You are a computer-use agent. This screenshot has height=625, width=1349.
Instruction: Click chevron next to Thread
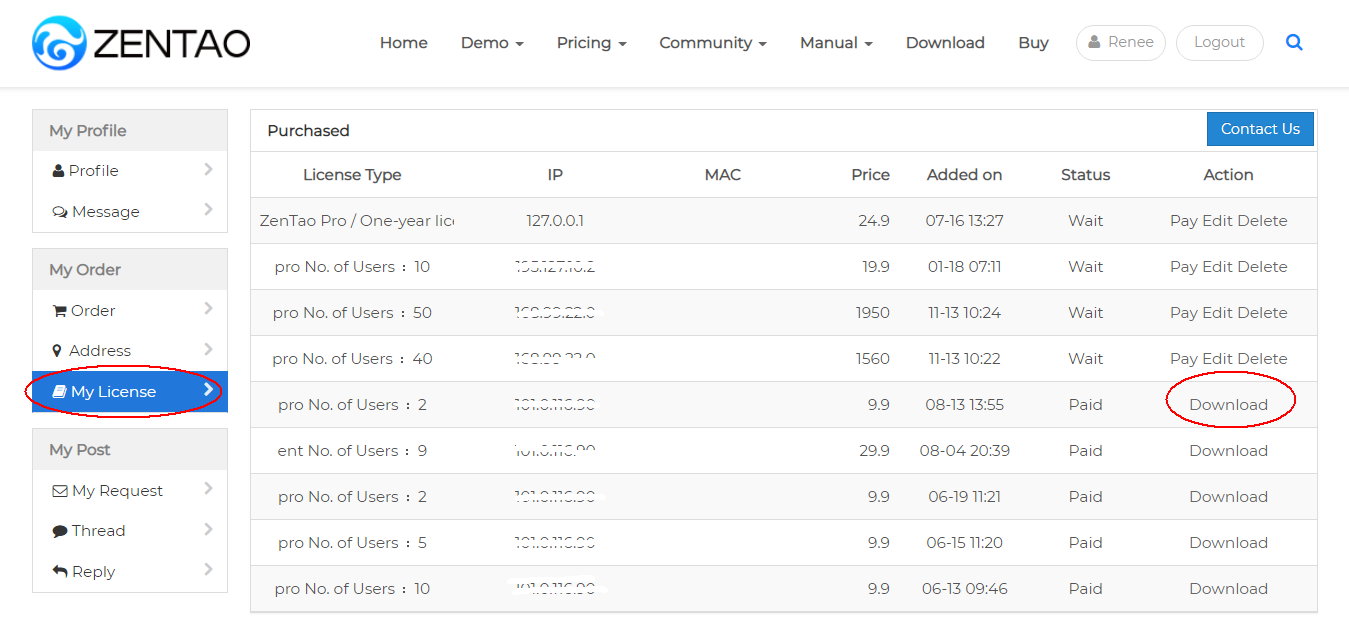tap(208, 529)
